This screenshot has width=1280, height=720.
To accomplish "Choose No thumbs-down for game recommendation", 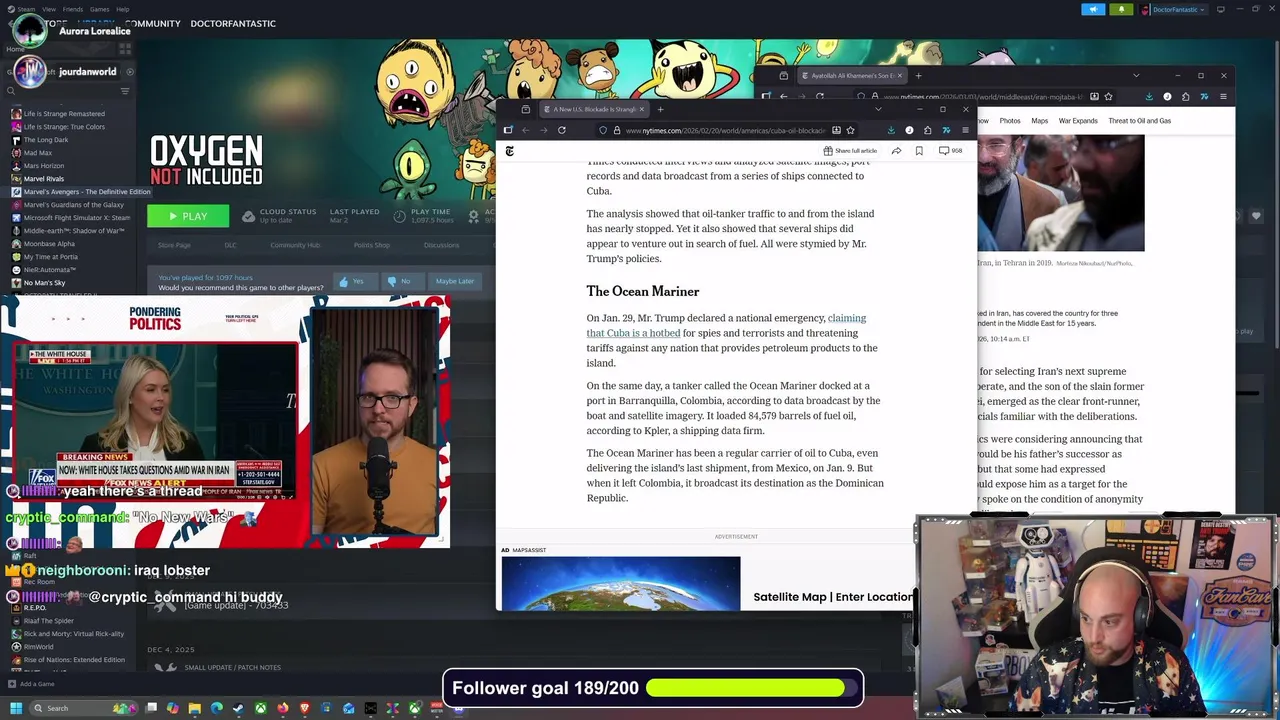I will pyautogui.click(x=403, y=281).
